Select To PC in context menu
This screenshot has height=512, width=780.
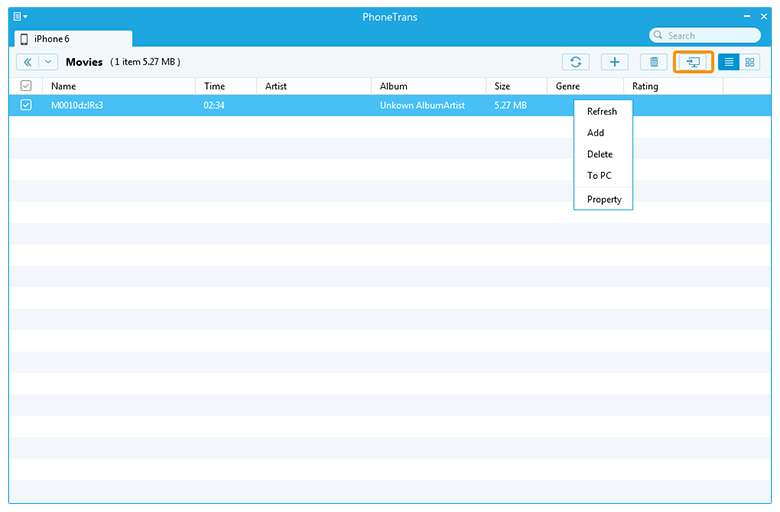tap(599, 176)
